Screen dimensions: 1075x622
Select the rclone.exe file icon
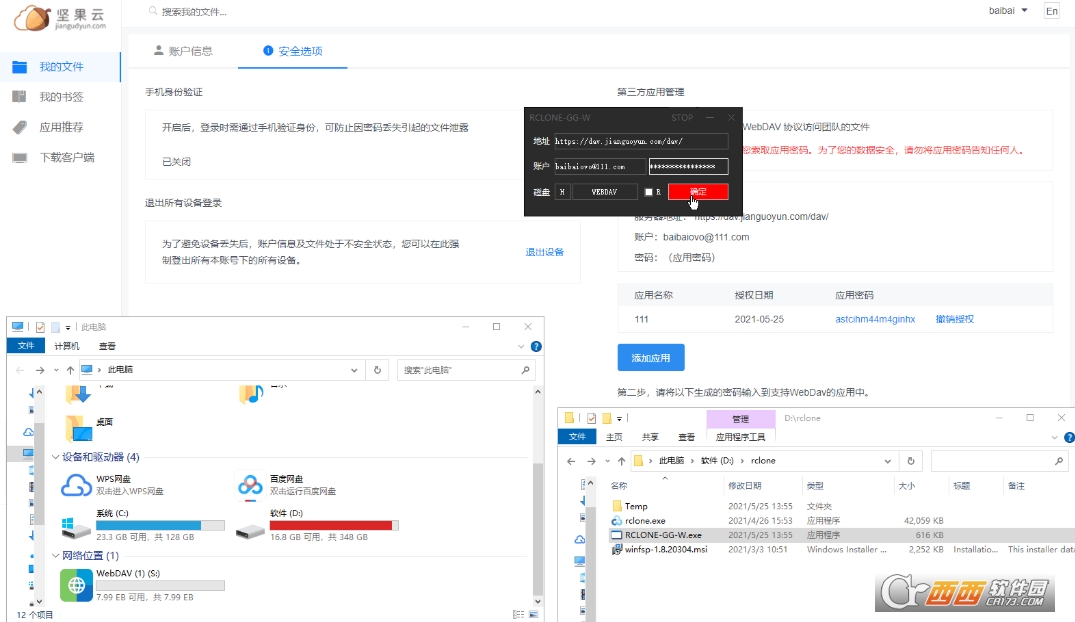coord(617,521)
